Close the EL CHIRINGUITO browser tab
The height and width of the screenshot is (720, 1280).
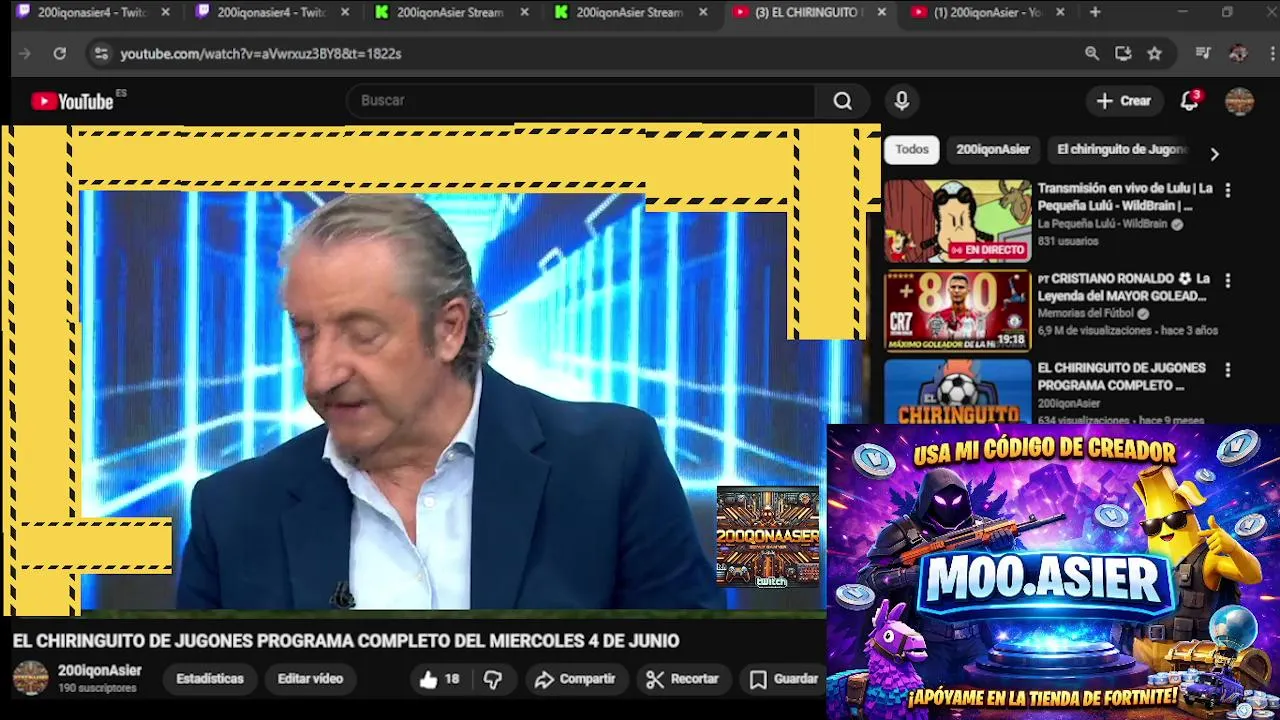tap(881, 12)
